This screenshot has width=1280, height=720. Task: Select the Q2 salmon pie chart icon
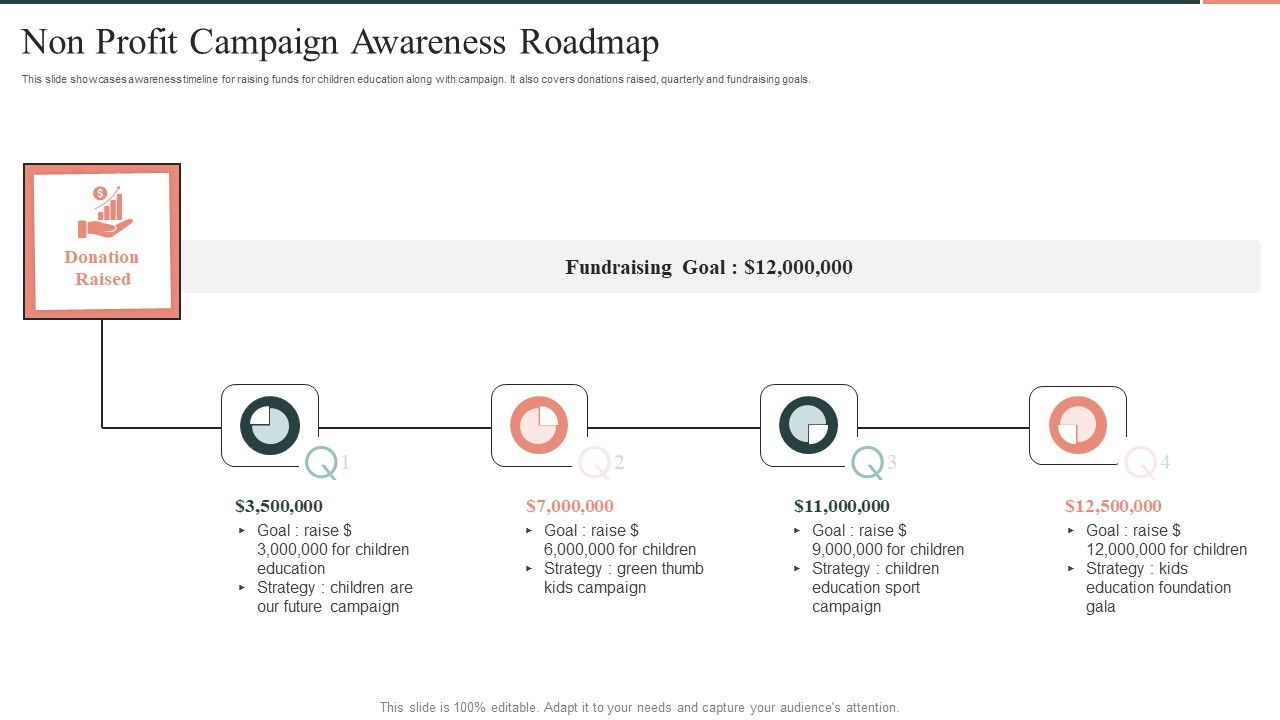539,426
